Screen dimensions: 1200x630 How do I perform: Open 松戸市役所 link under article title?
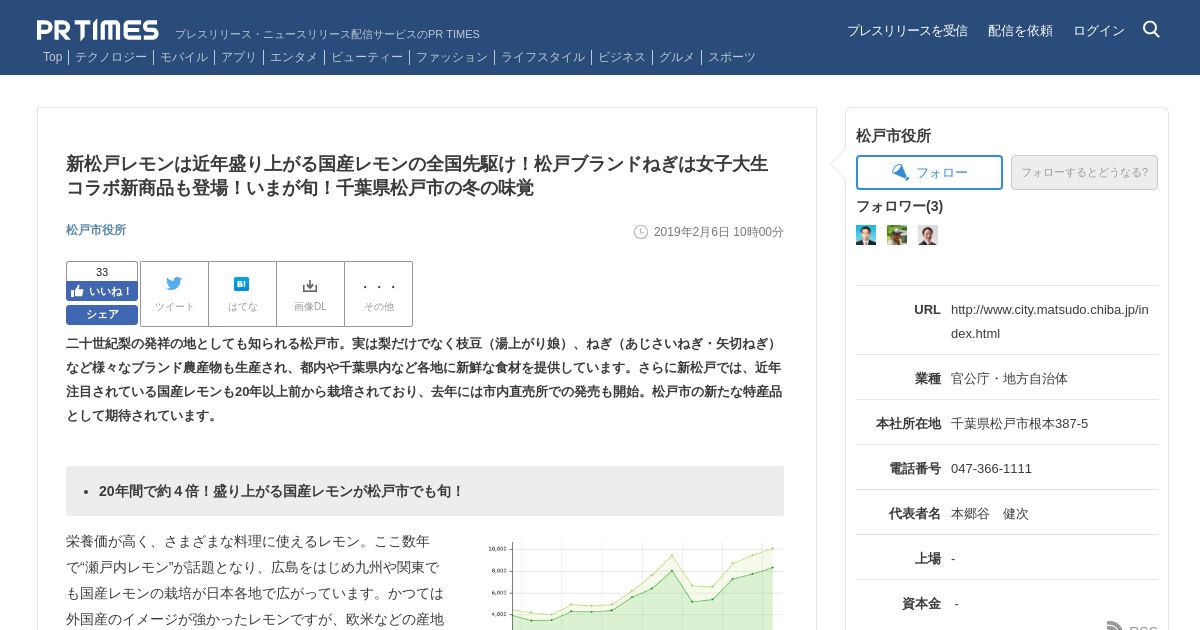(96, 230)
